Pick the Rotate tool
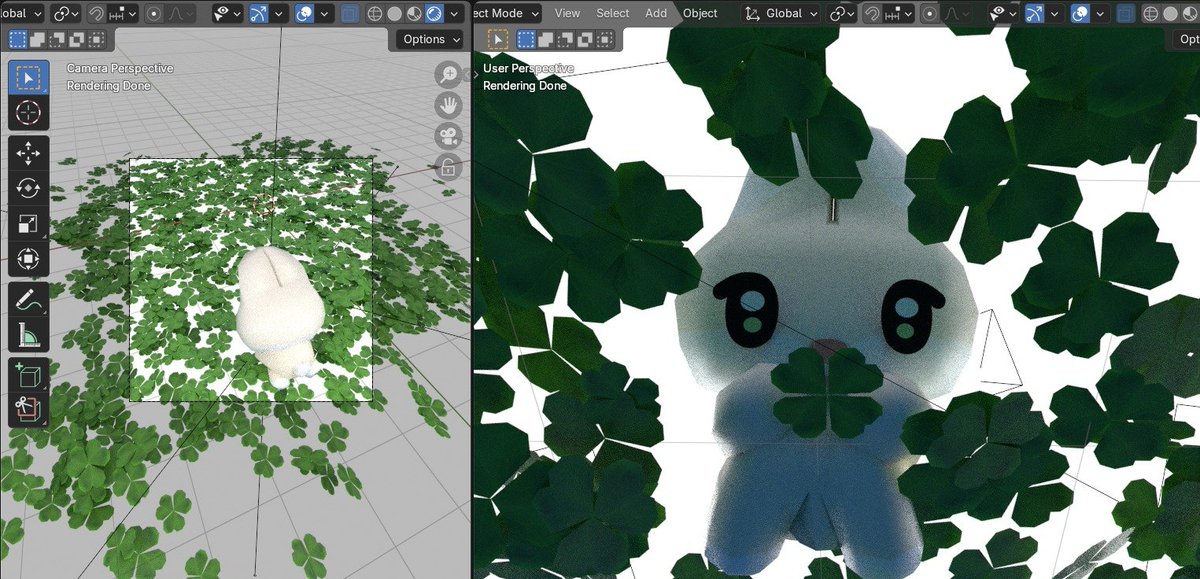Screen dimensions: 1200x579 [x=28, y=188]
